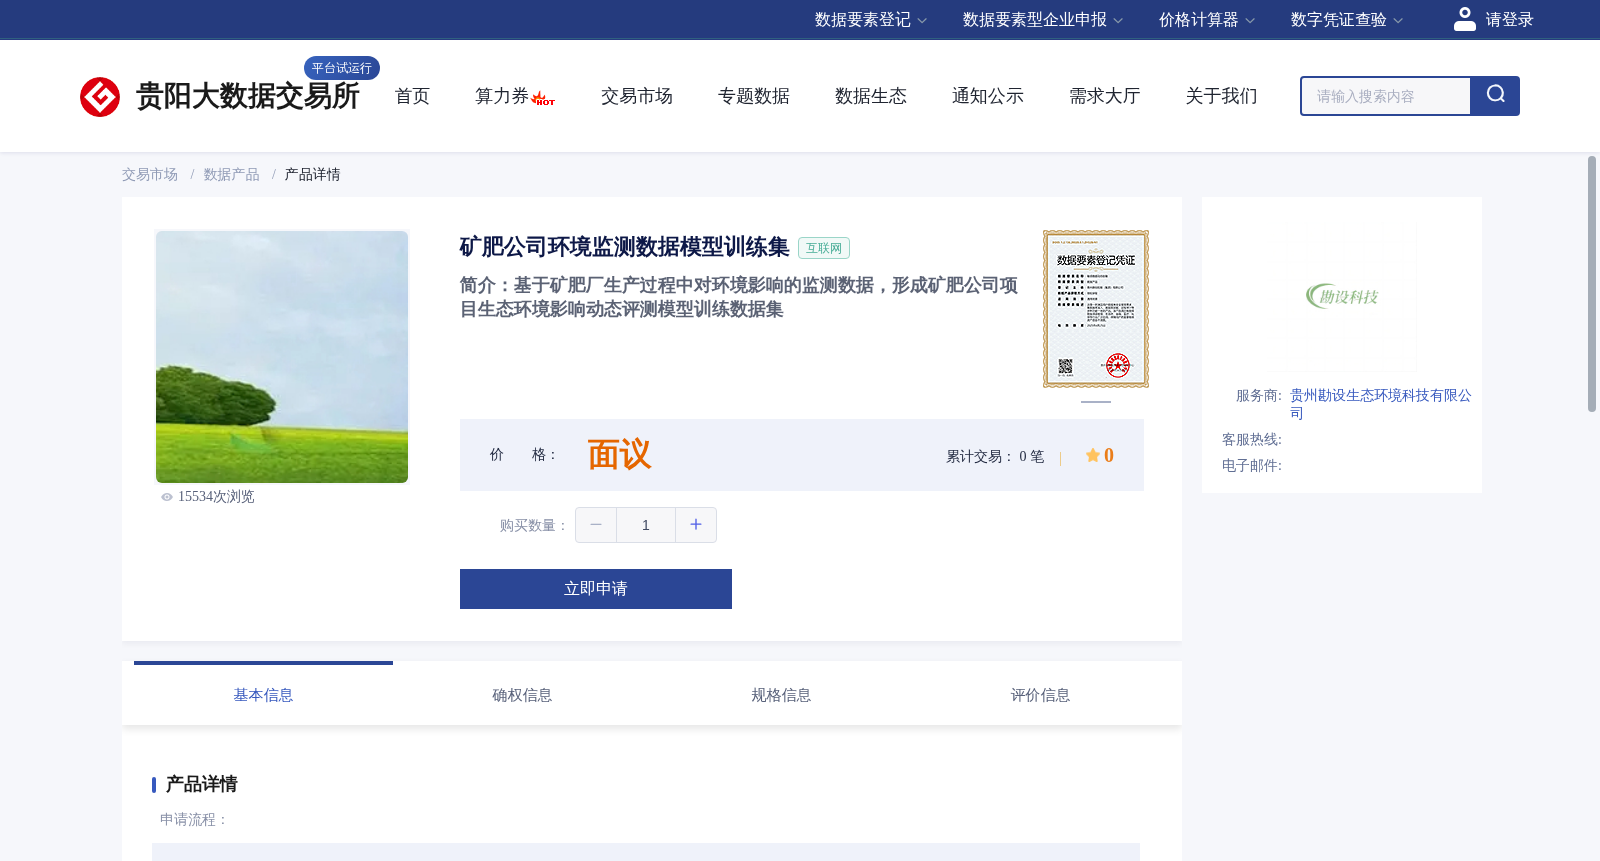This screenshot has height=861, width=1600.
Task: Click the 15534次浏览 view count
Action: [216, 497]
